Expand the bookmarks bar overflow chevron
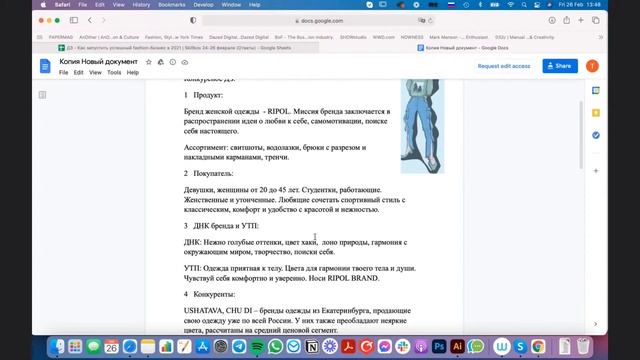The width and height of the screenshot is (640, 360). (x=600, y=37)
